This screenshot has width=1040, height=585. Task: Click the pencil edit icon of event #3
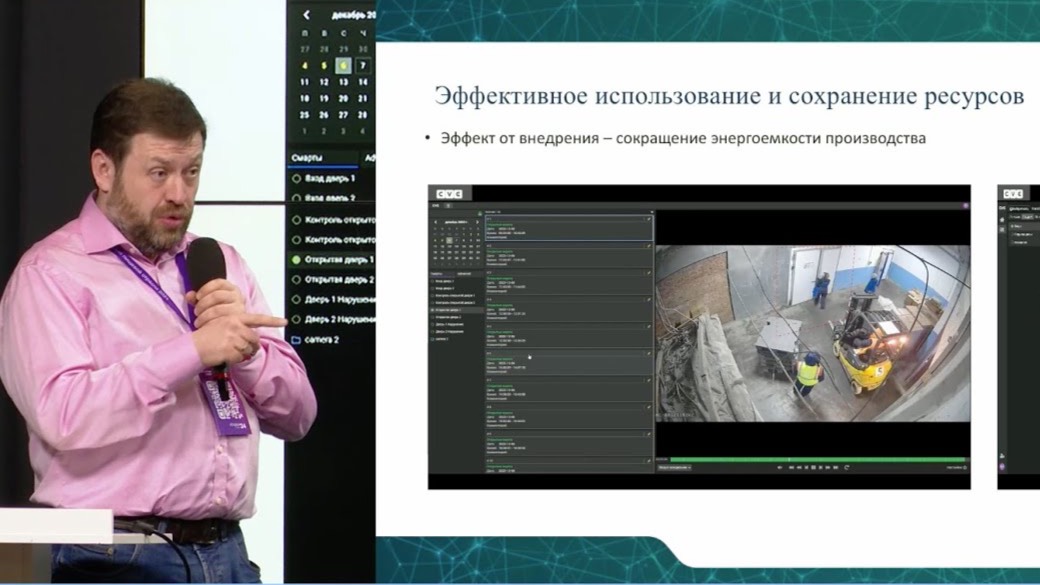pyautogui.click(x=649, y=273)
